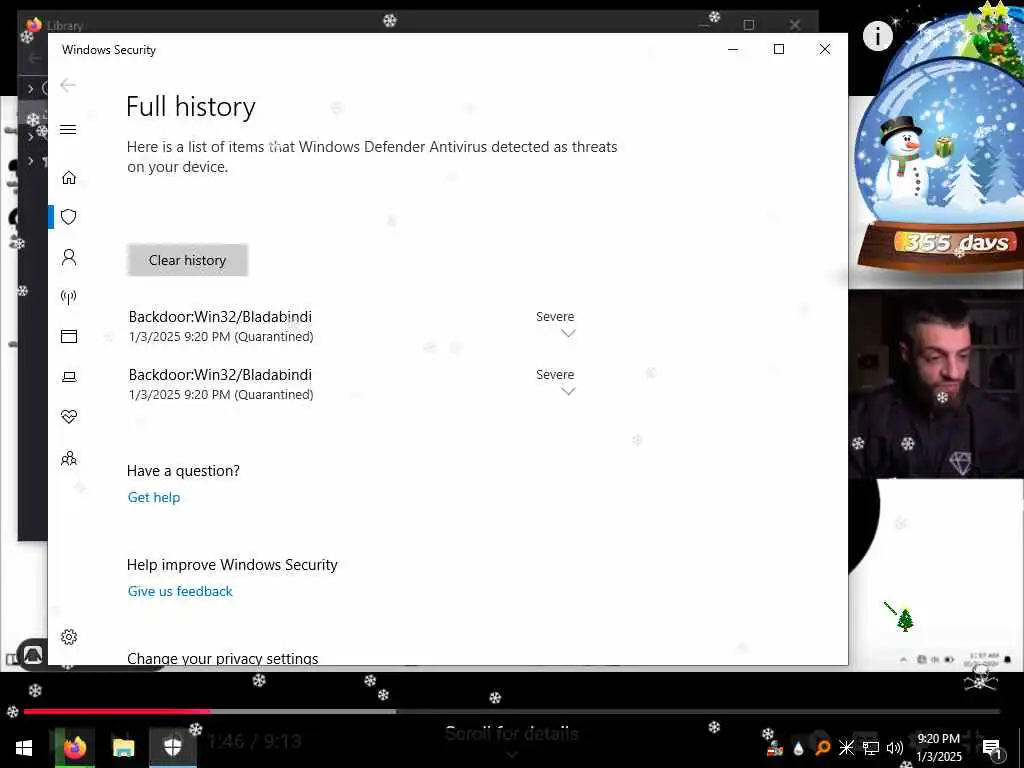Open the taskbar clock showing 9:20 PM

(938, 747)
